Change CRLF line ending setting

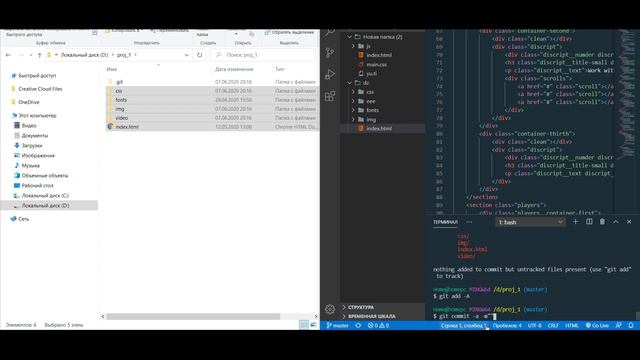[x=553, y=325]
